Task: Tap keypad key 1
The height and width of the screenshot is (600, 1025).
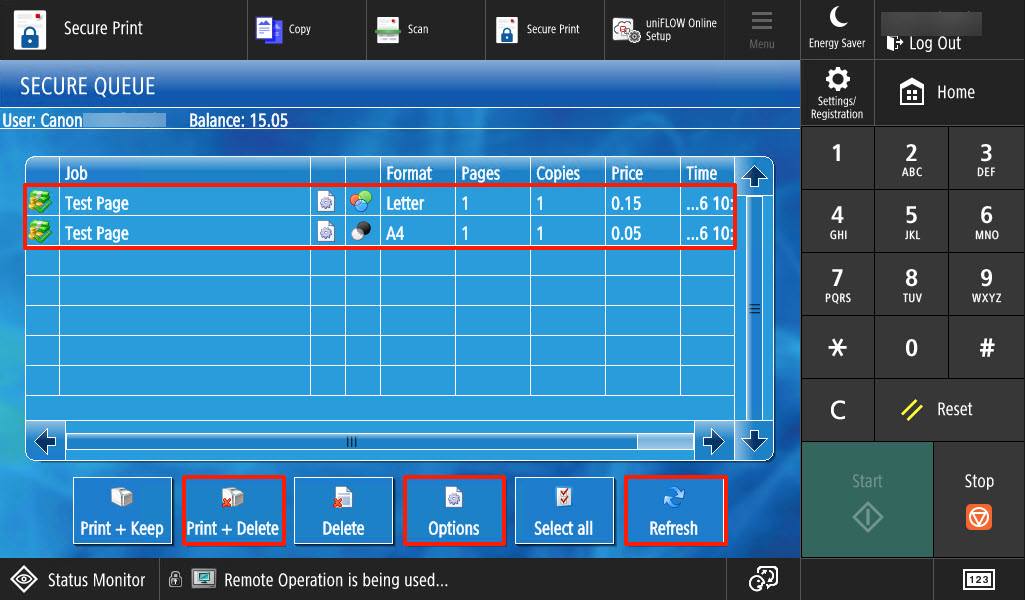Action: pyautogui.click(x=837, y=157)
